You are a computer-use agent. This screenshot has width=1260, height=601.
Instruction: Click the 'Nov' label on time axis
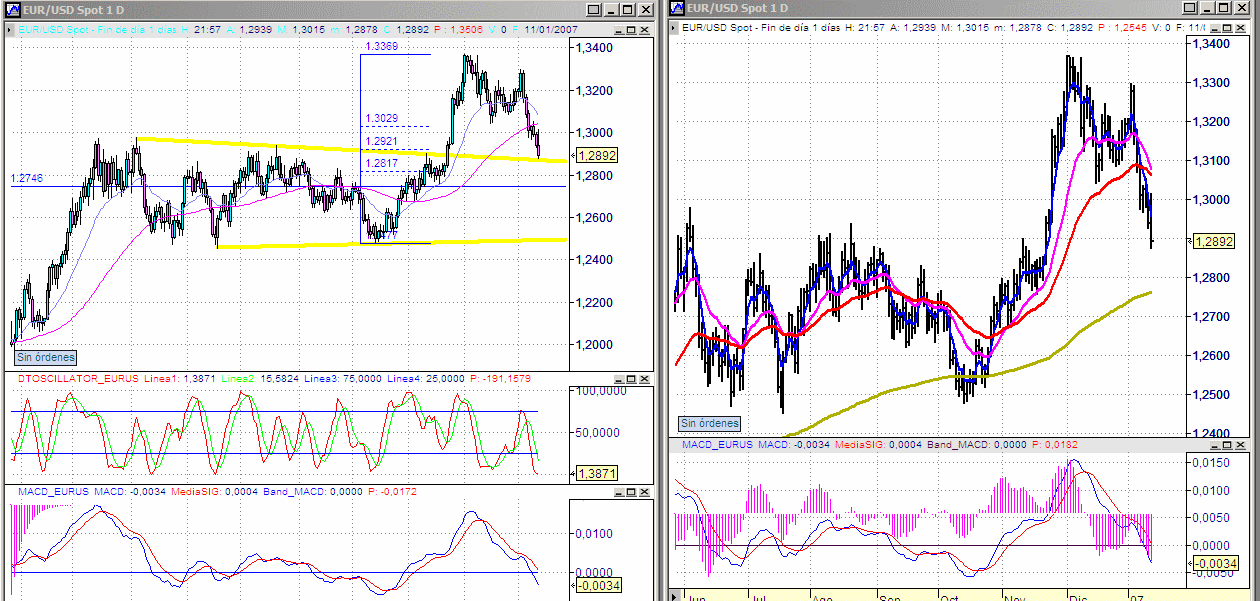(x=1015, y=598)
